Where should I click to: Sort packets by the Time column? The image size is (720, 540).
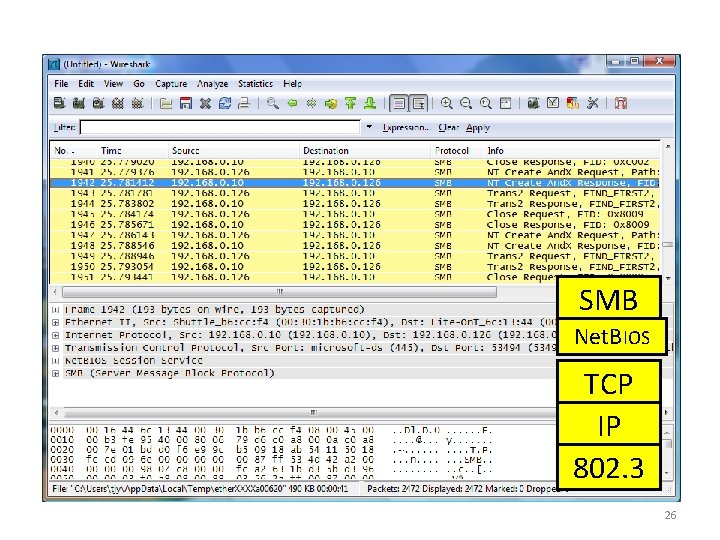coord(132,151)
